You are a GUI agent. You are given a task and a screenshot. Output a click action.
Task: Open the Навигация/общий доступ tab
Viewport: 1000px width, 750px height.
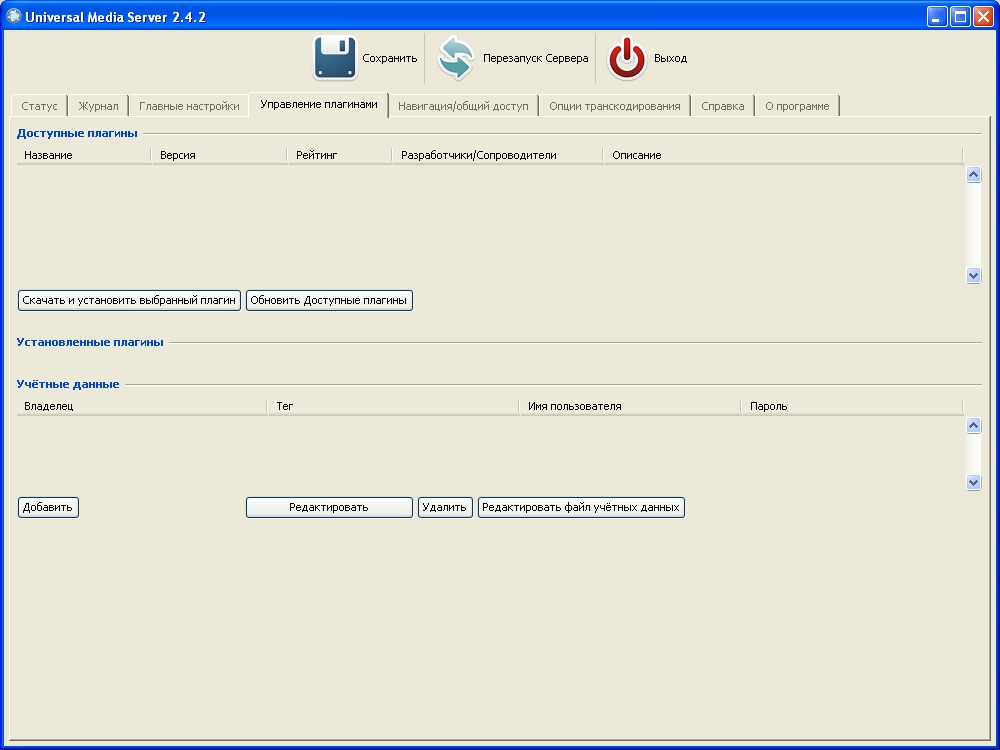coord(464,106)
